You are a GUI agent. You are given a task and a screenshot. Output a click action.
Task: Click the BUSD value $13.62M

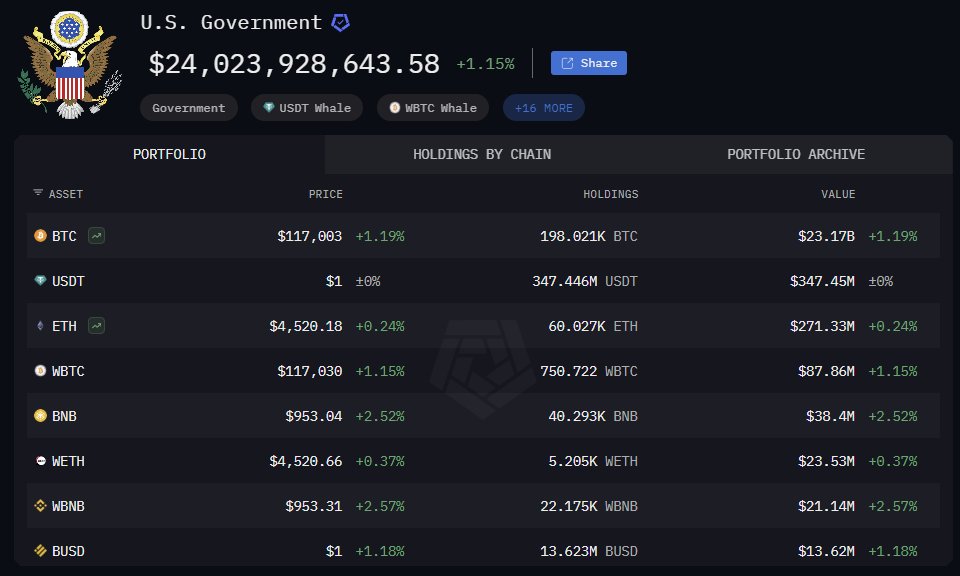tap(826, 552)
